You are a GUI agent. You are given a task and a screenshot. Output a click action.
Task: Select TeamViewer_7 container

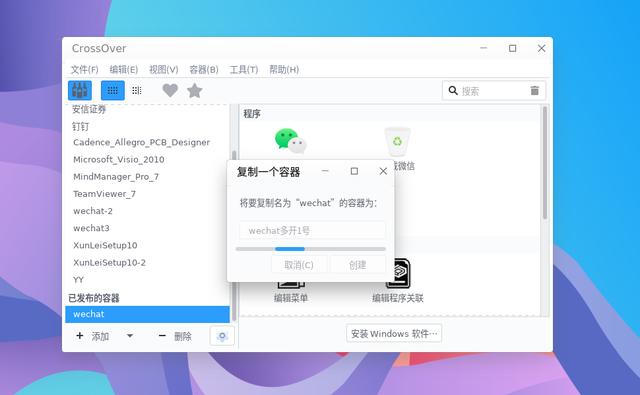click(104, 194)
